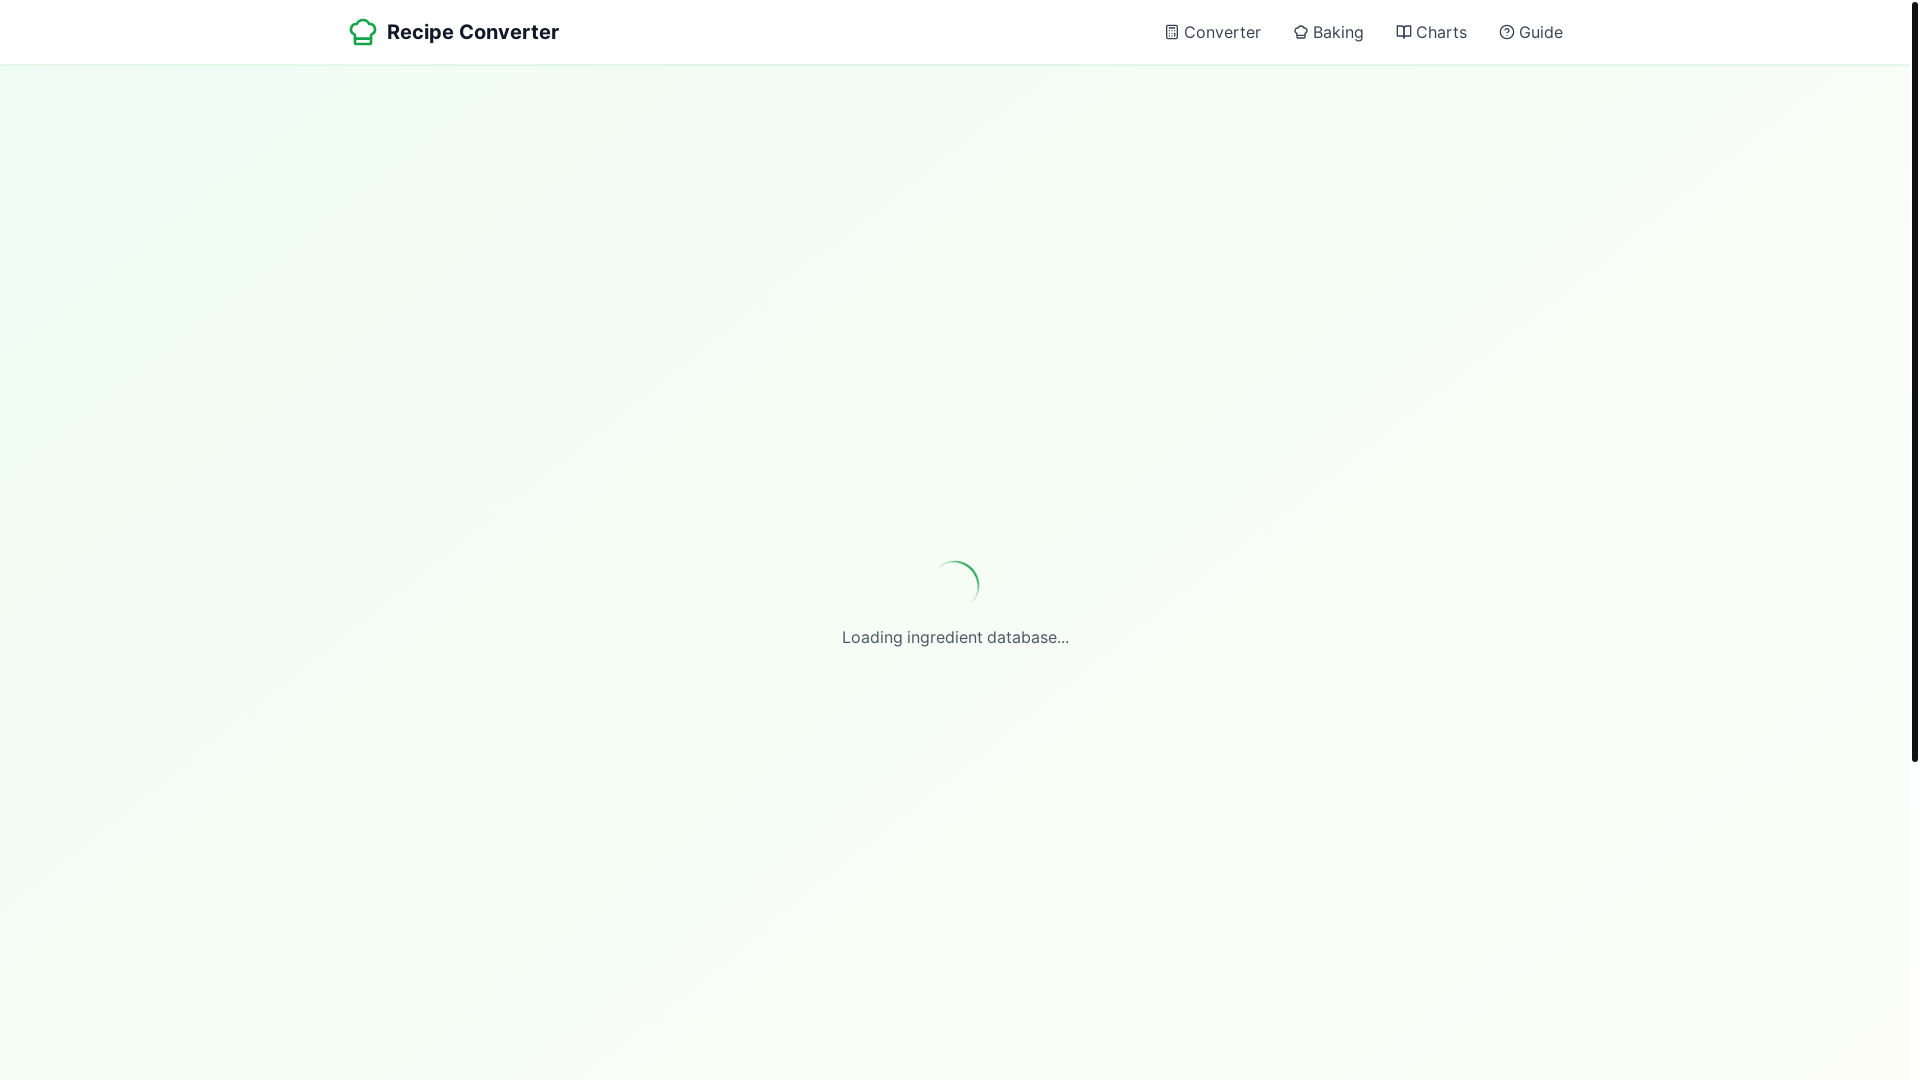Open the Baking nav item
1920x1080 pixels.
(1328, 32)
